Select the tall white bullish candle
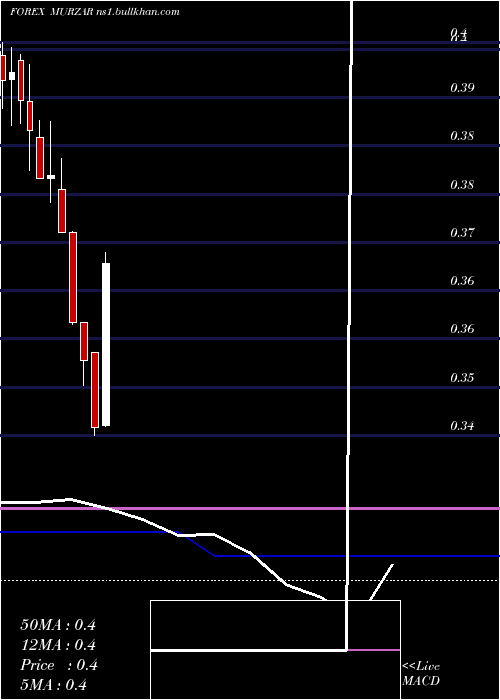 pyautogui.click(x=106, y=344)
